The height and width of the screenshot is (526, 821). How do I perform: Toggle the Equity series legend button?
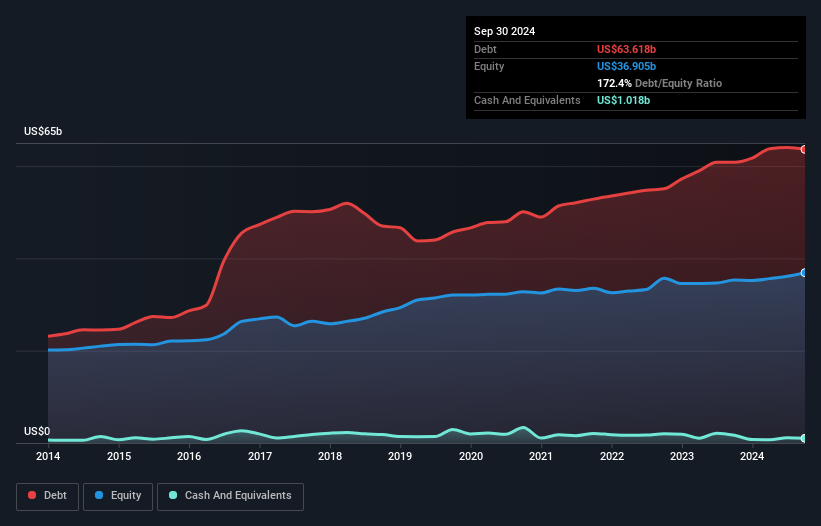tap(118, 496)
